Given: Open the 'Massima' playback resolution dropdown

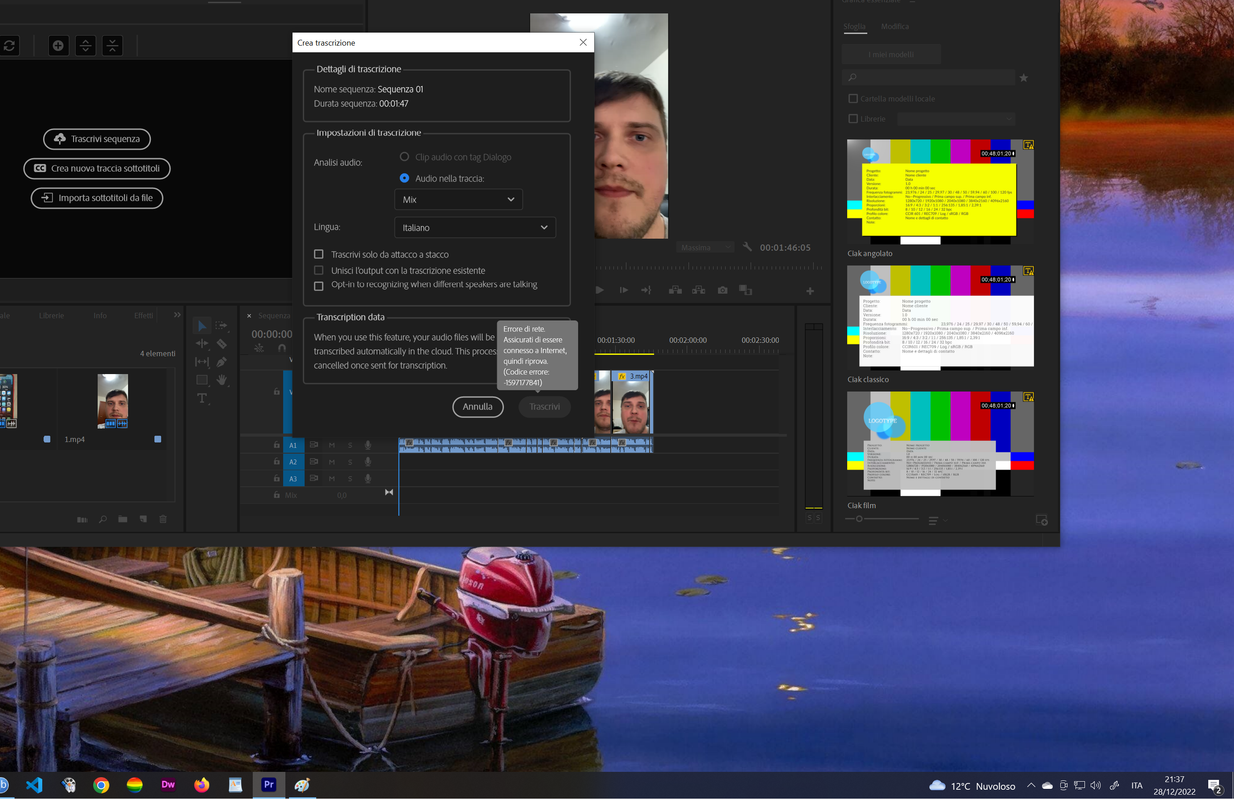Looking at the screenshot, I should [704, 247].
